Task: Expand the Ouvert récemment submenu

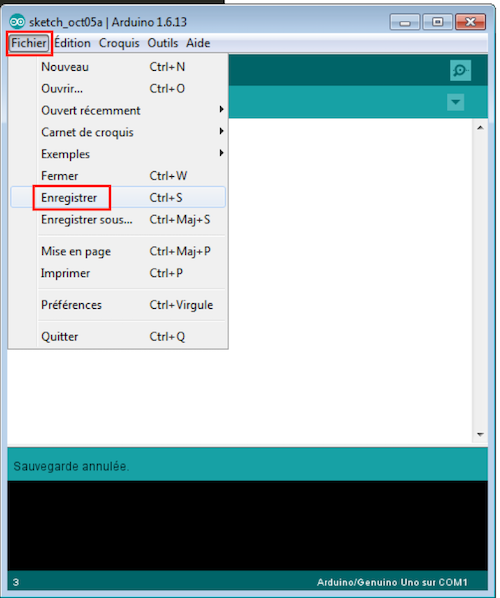Action: (x=118, y=111)
